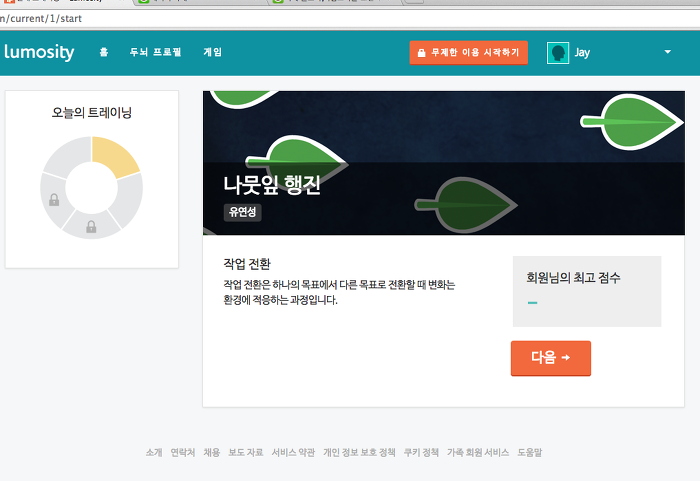Open the 채용 footer link
700x481 pixels.
pos(212,452)
